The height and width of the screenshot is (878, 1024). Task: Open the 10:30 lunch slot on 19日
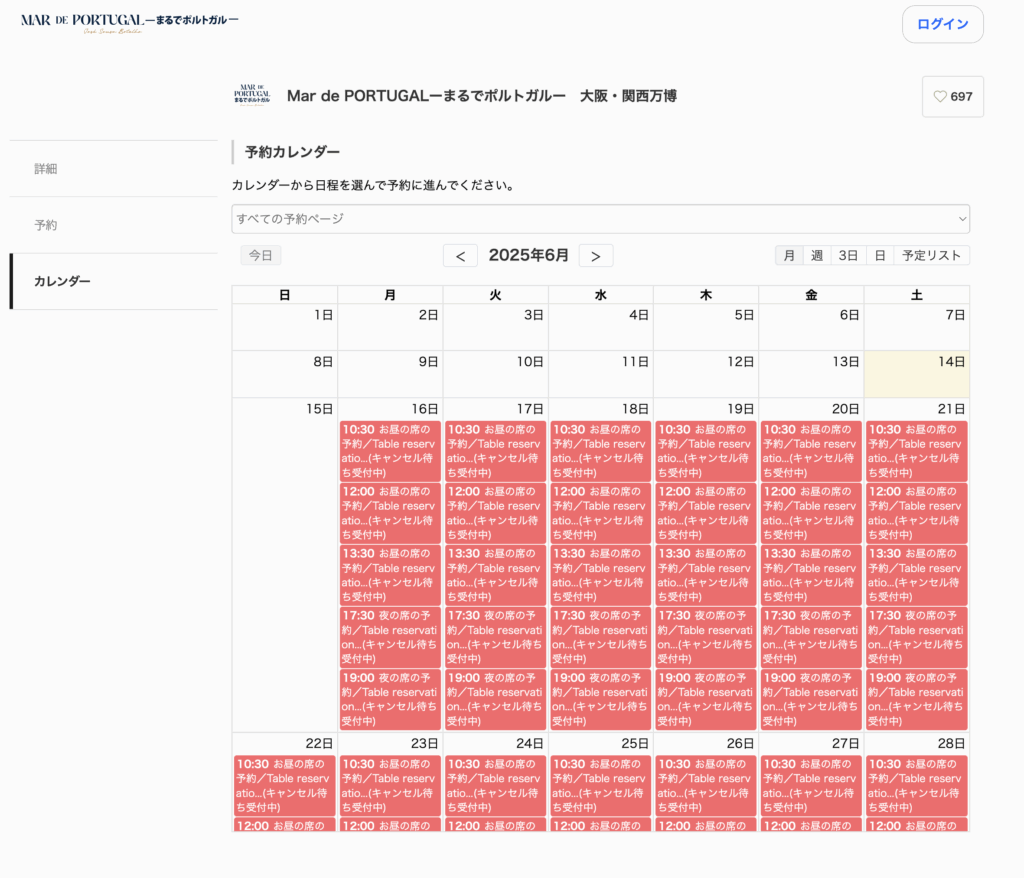click(x=706, y=451)
